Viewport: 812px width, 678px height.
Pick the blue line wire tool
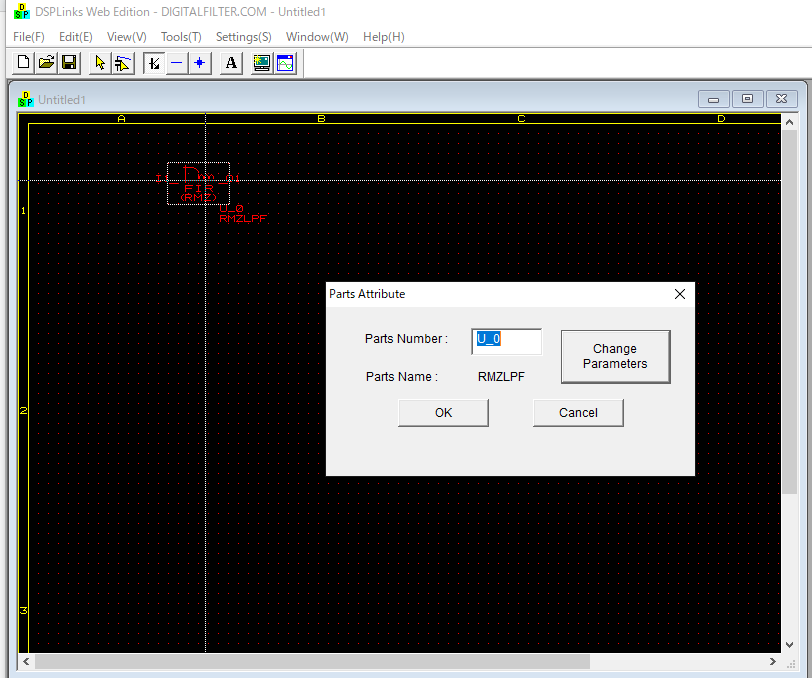coord(176,63)
